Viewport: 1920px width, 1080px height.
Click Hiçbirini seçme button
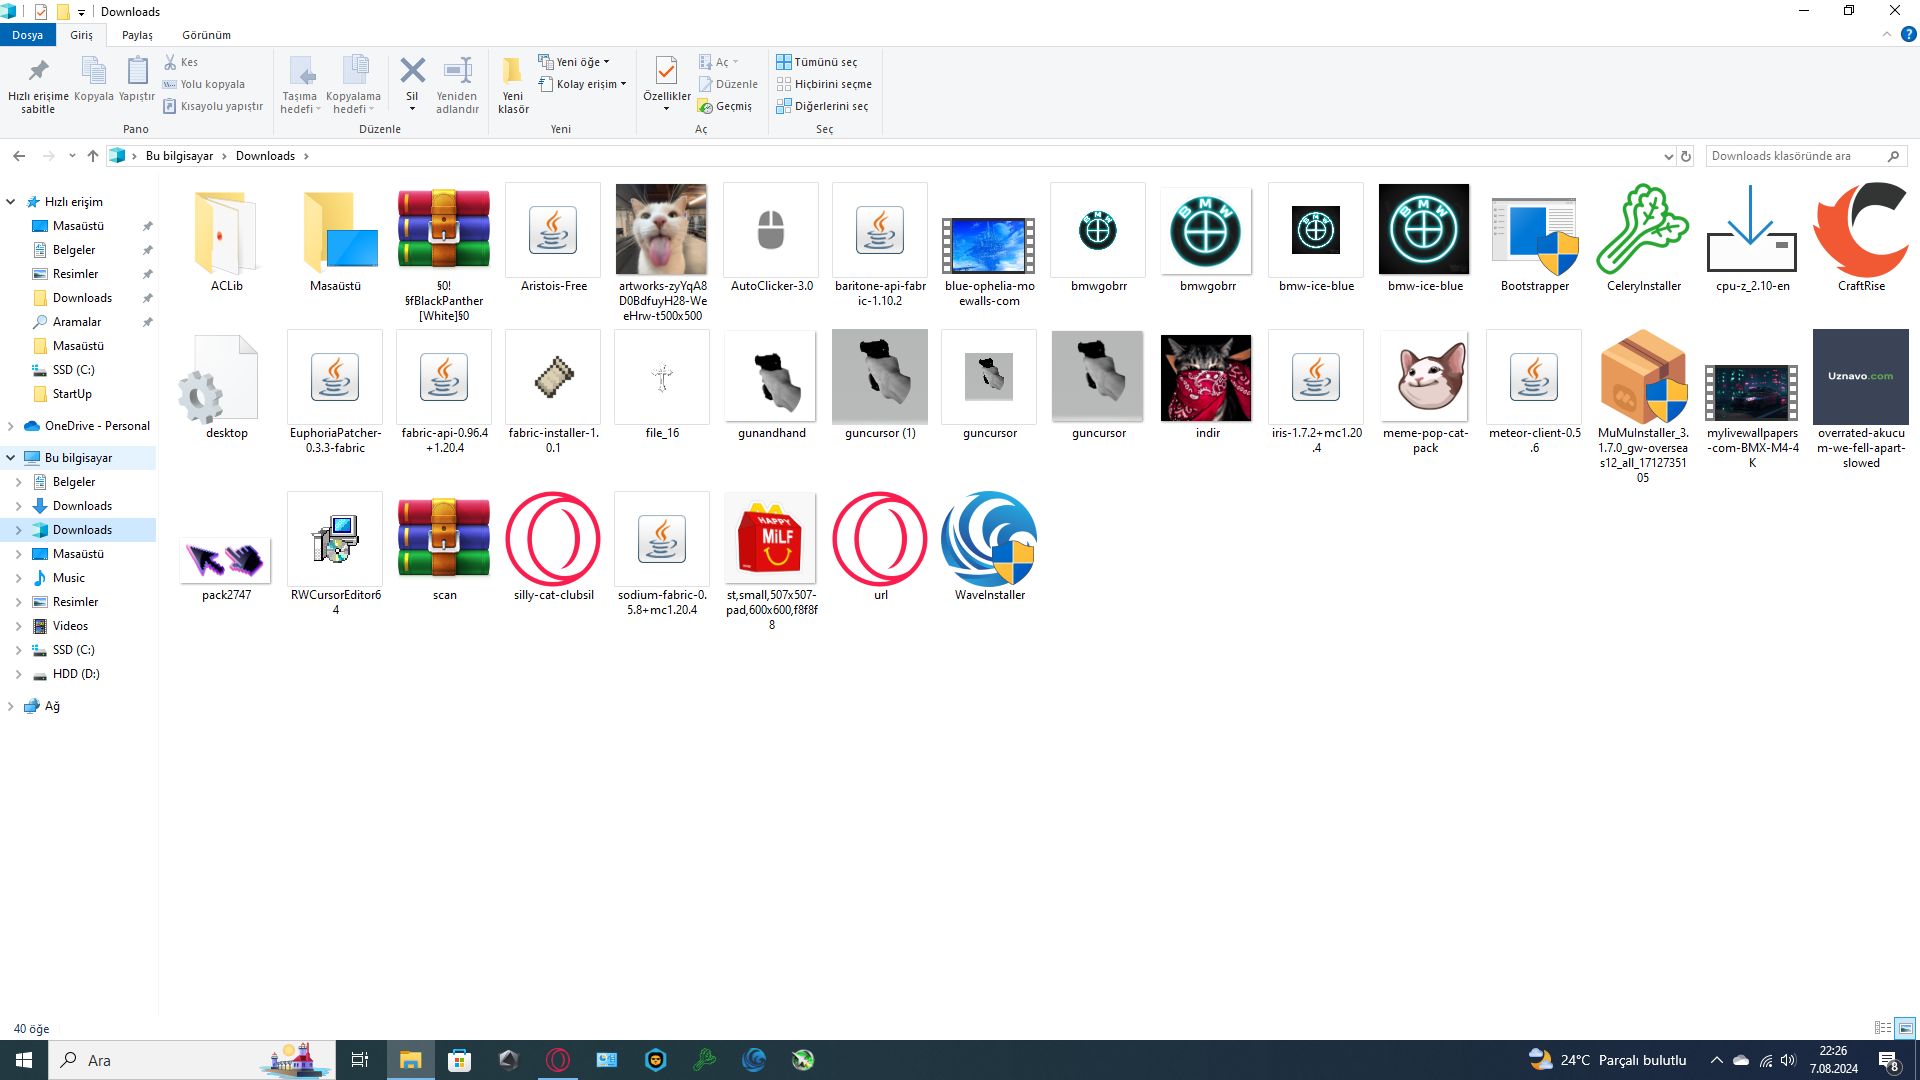832,84
